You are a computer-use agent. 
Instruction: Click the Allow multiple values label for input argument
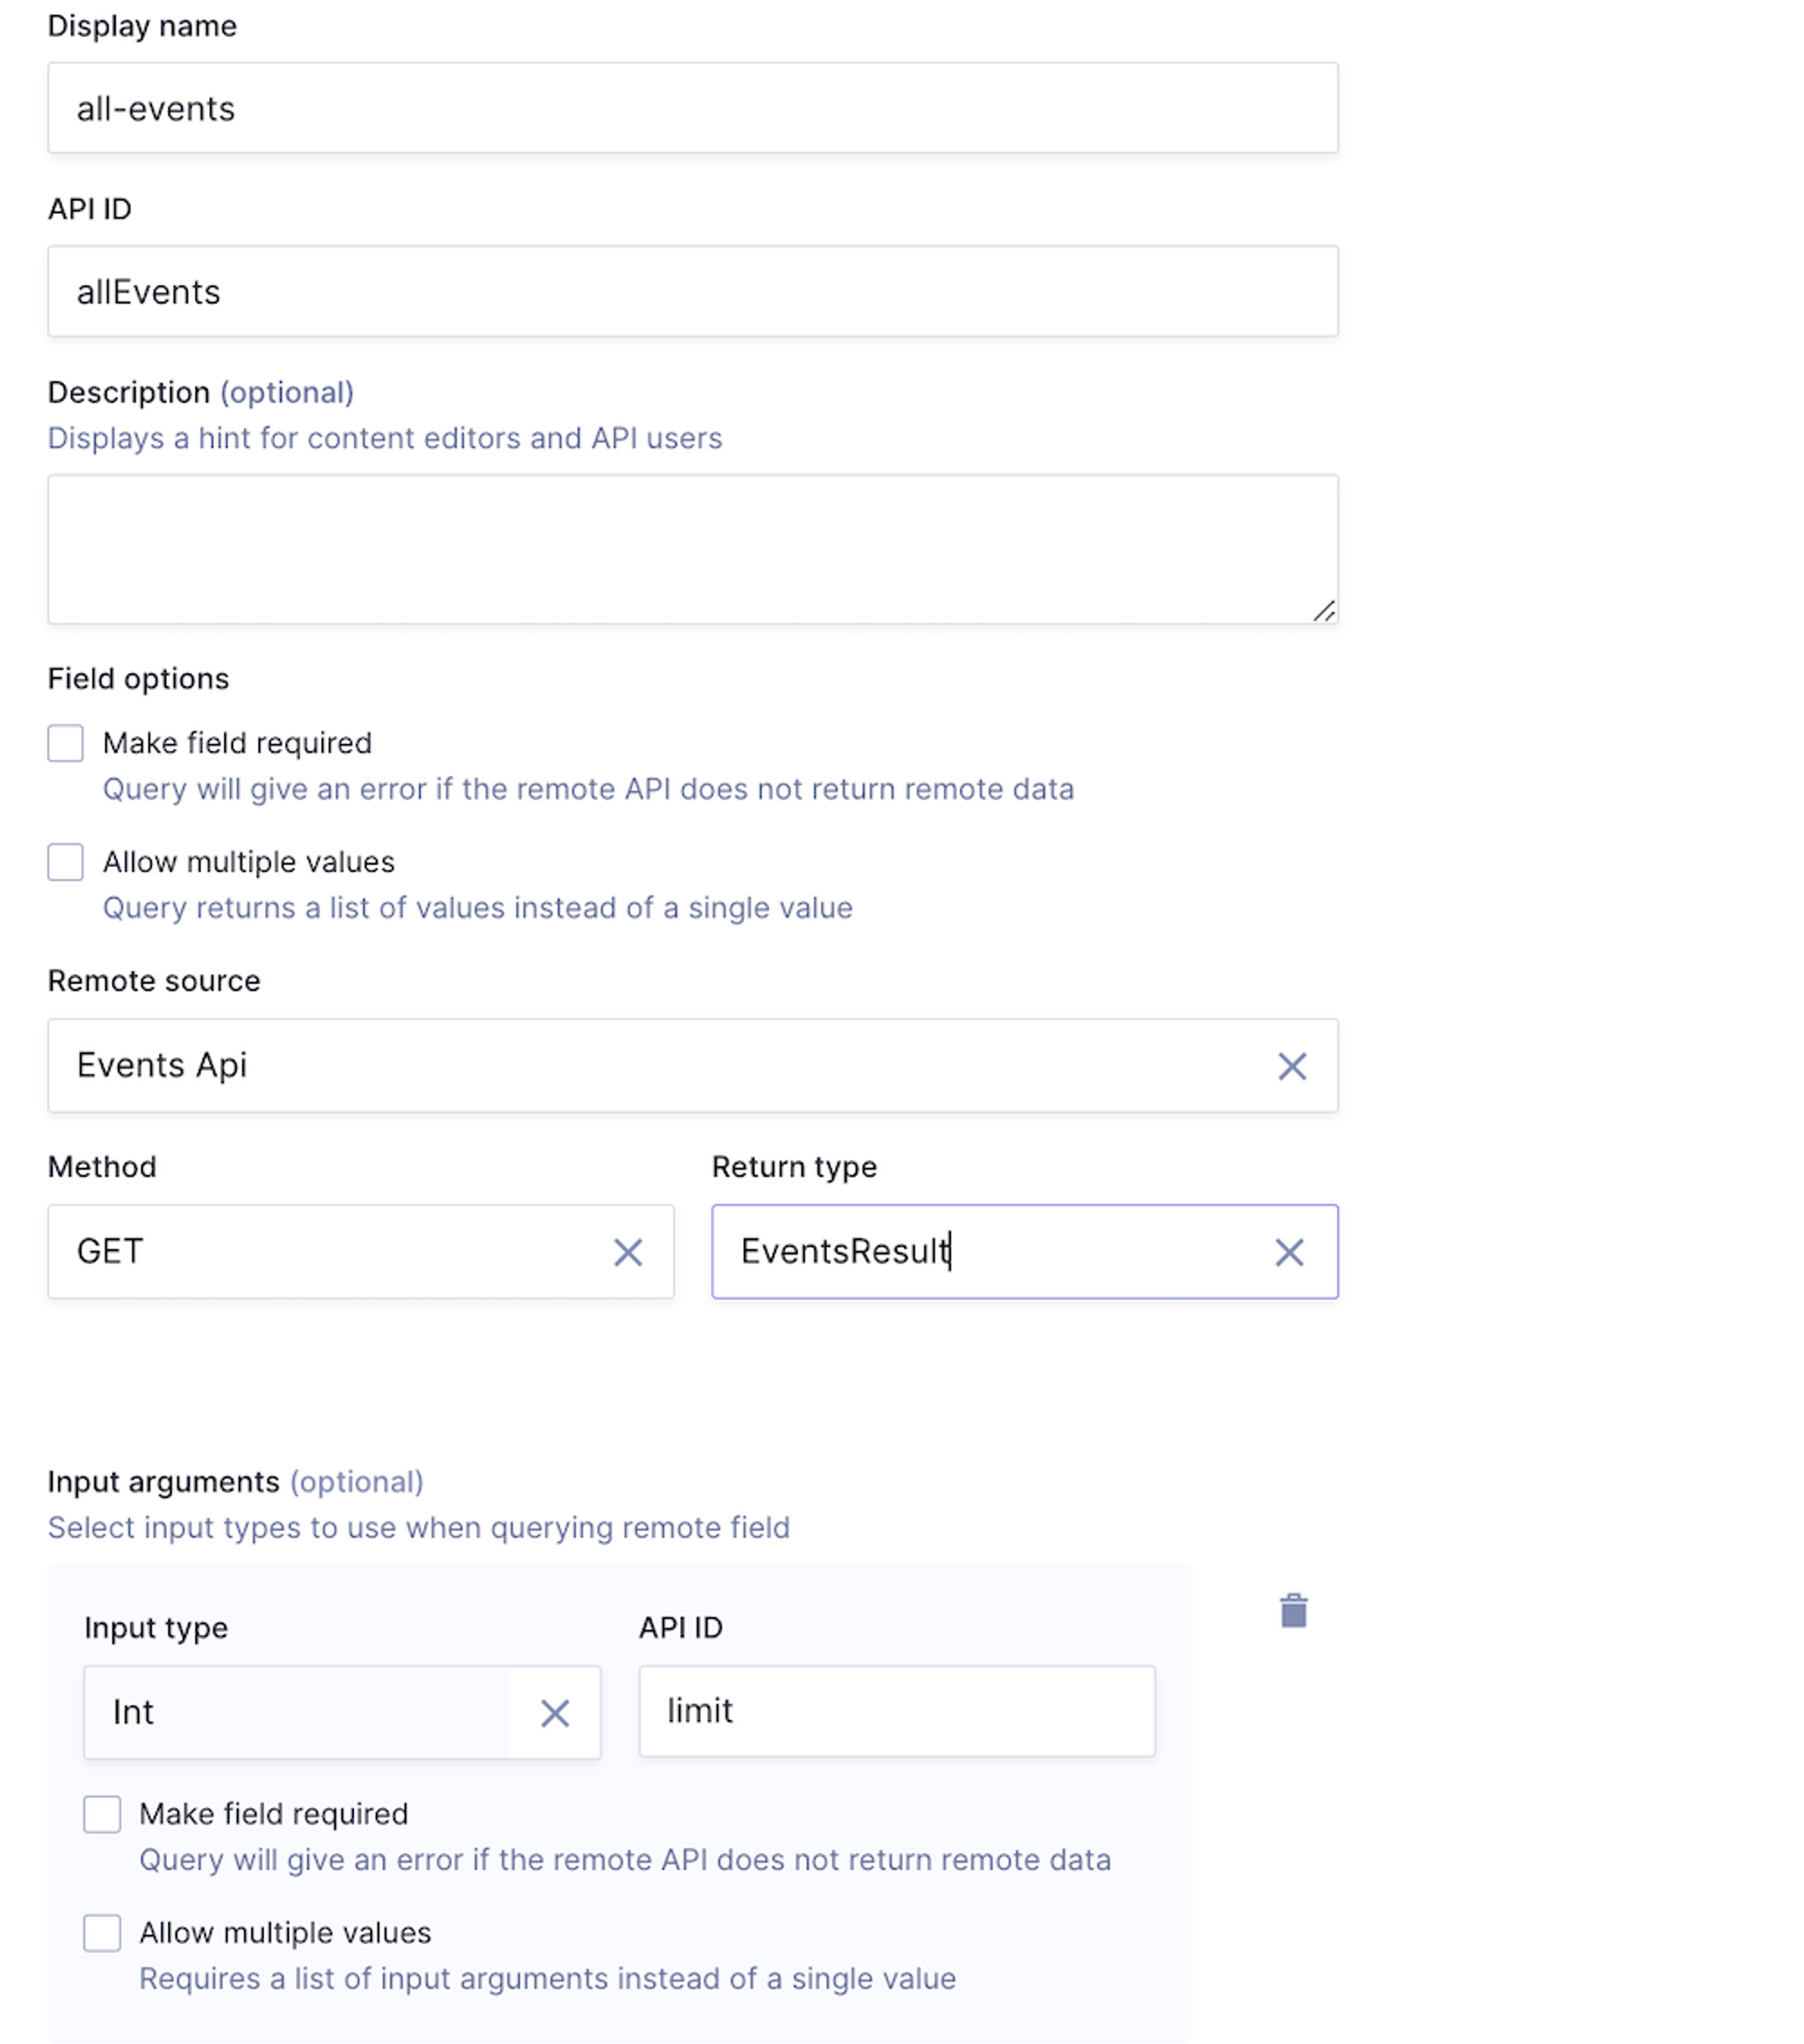point(285,1933)
